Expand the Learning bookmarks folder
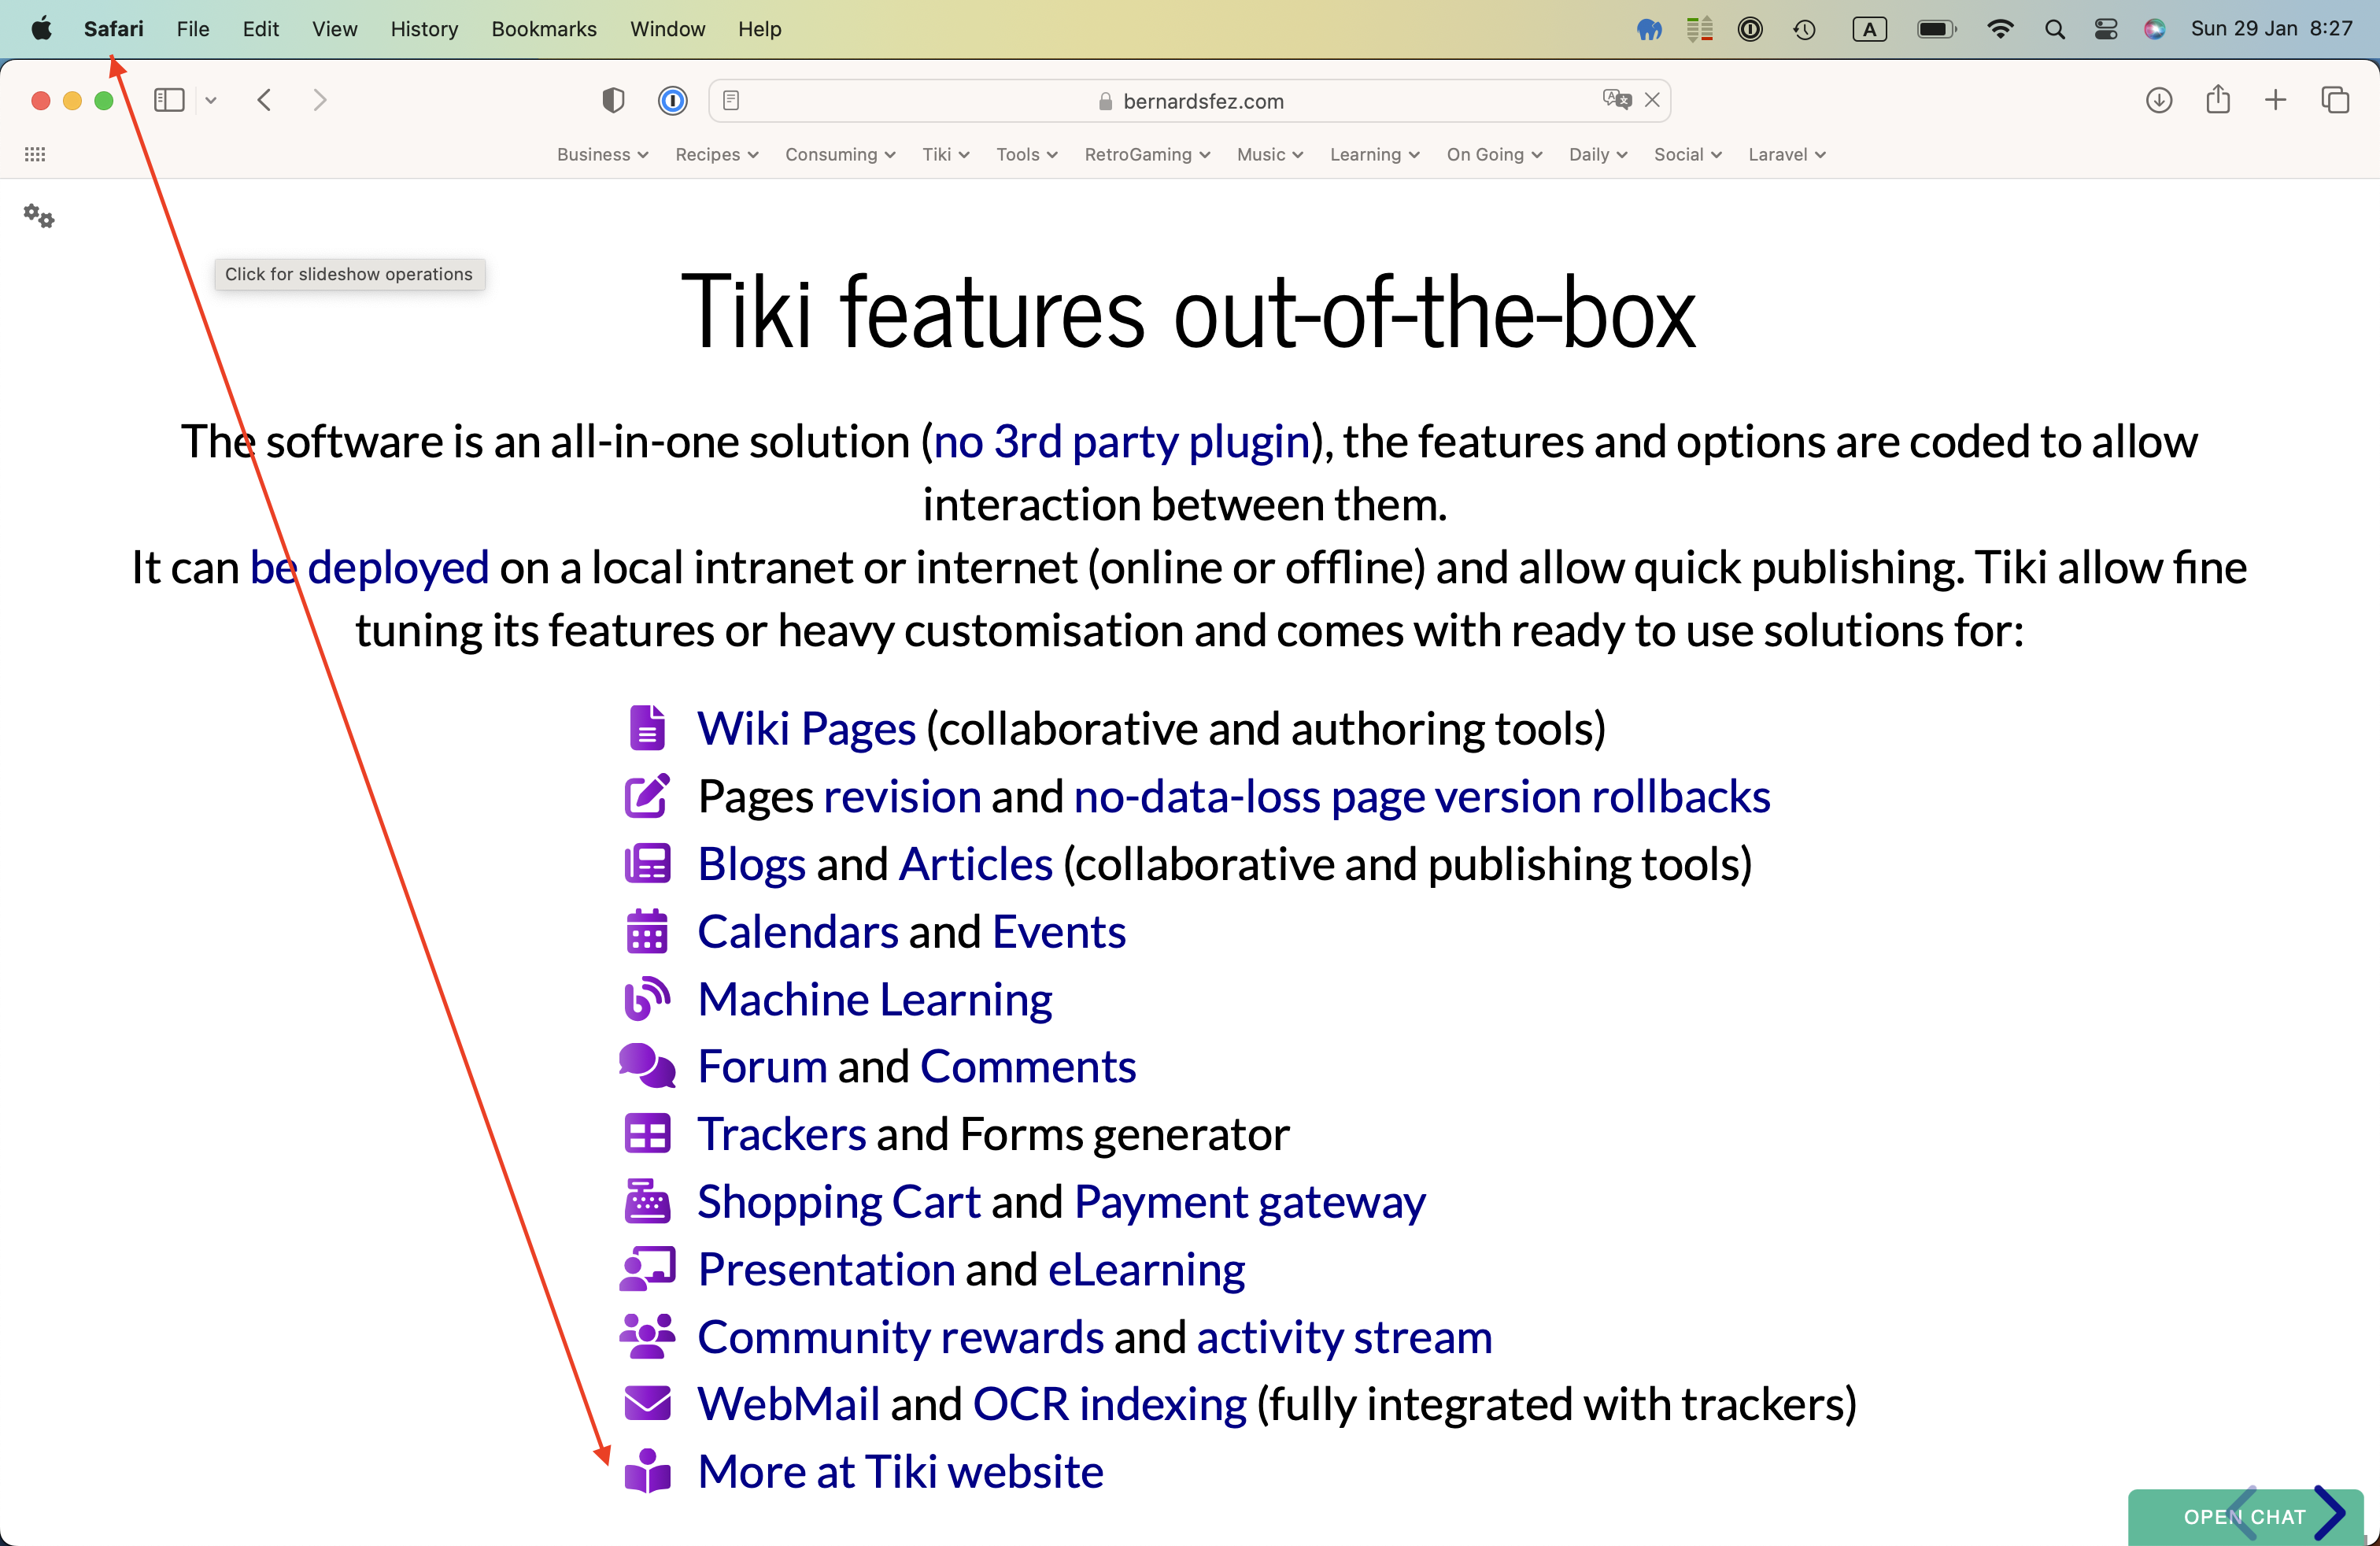Image resolution: width=2380 pixels, height=1546 pixels. 1374,154
